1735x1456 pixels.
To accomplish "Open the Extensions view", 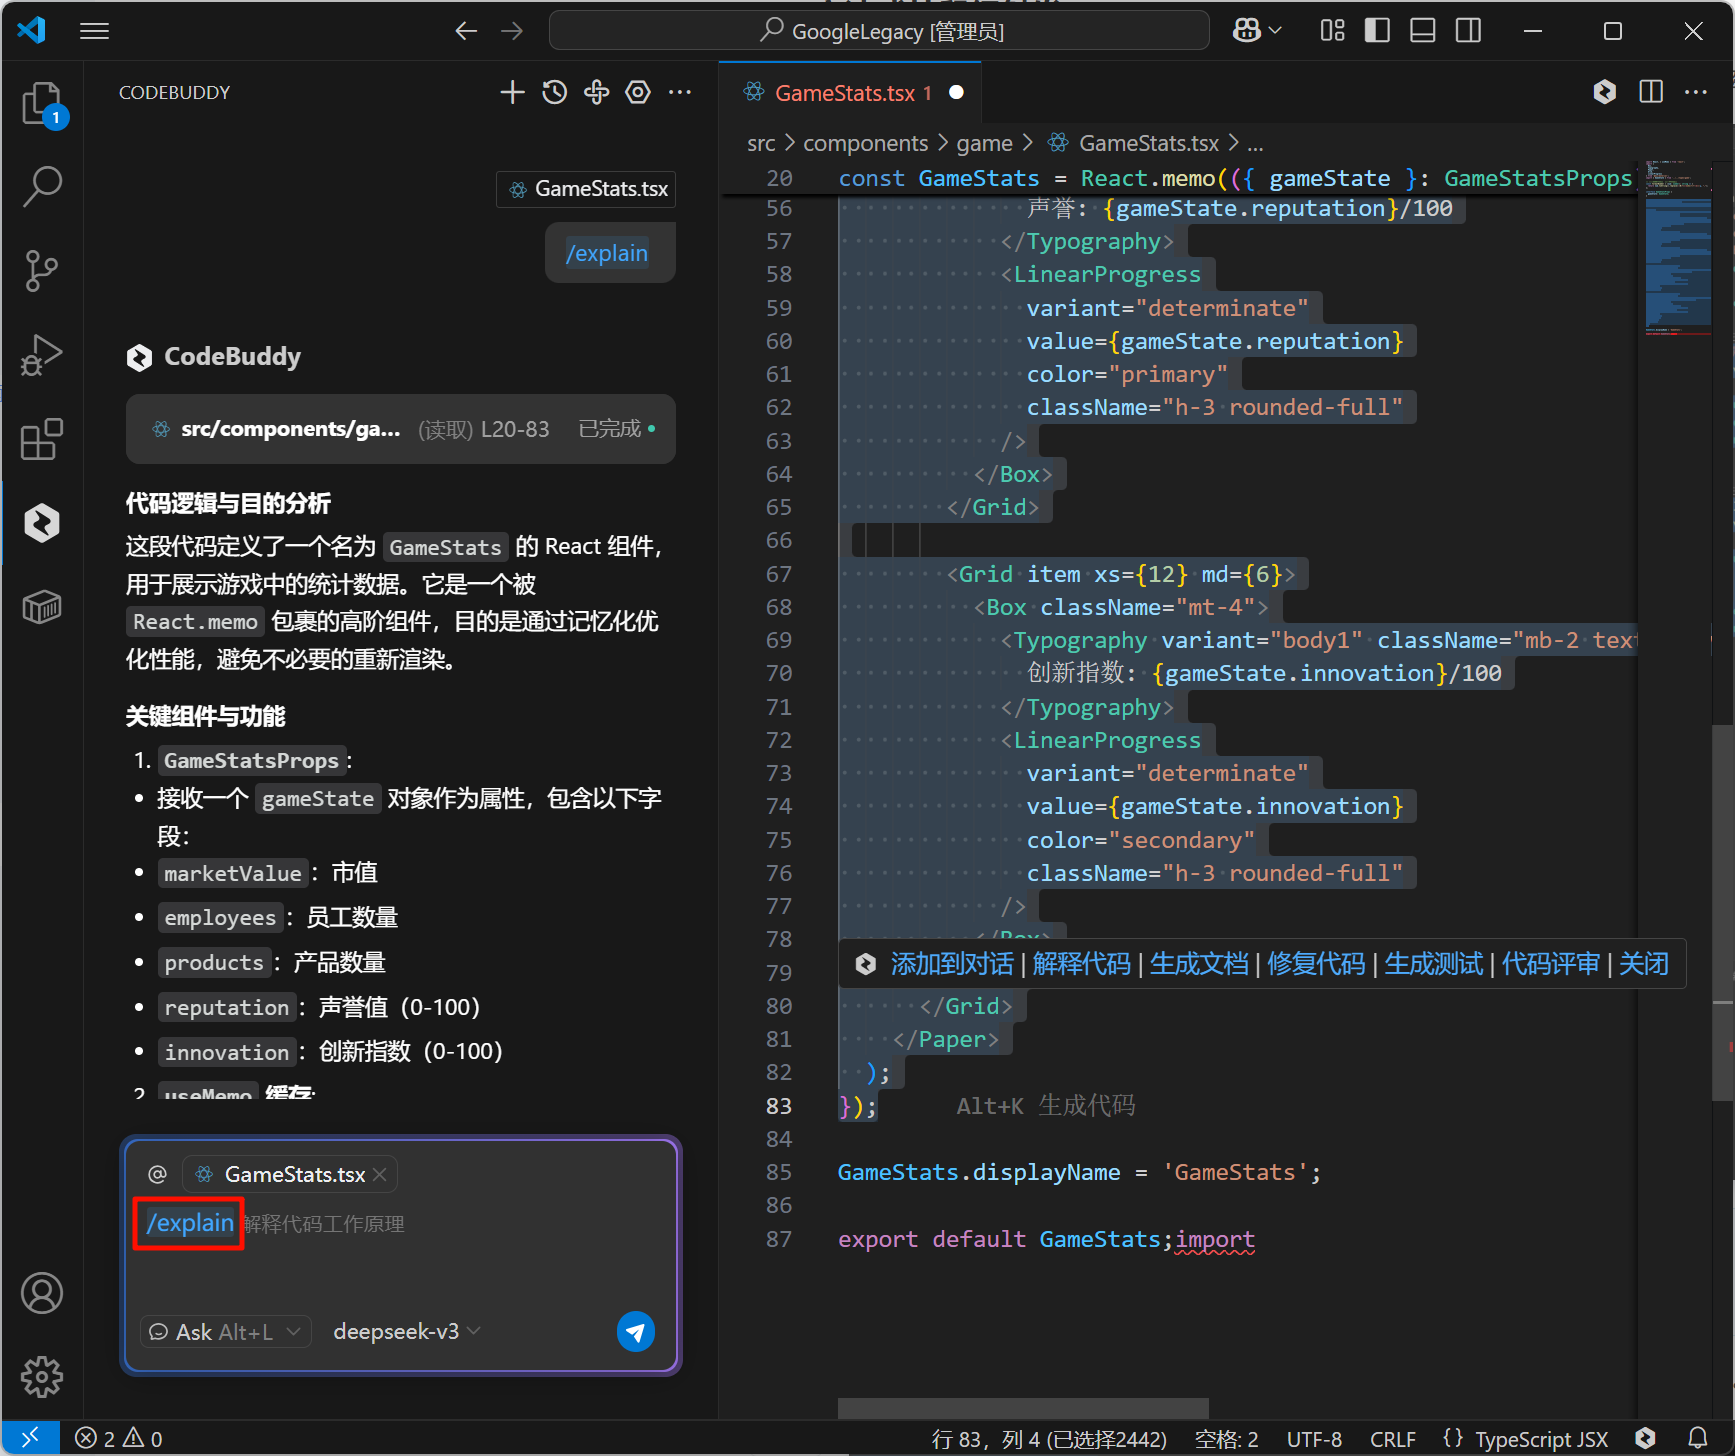I will point(42,439).
